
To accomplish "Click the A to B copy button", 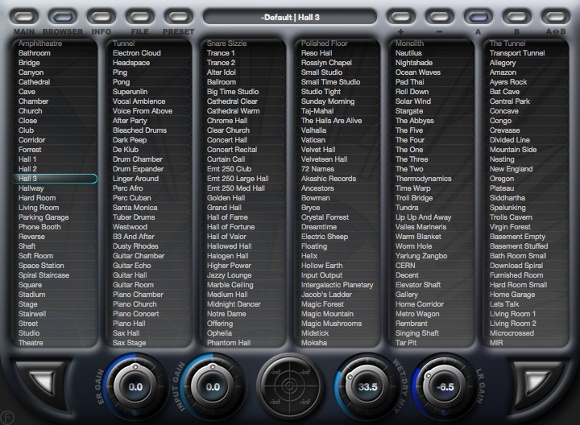I will (x=555, y=17).
